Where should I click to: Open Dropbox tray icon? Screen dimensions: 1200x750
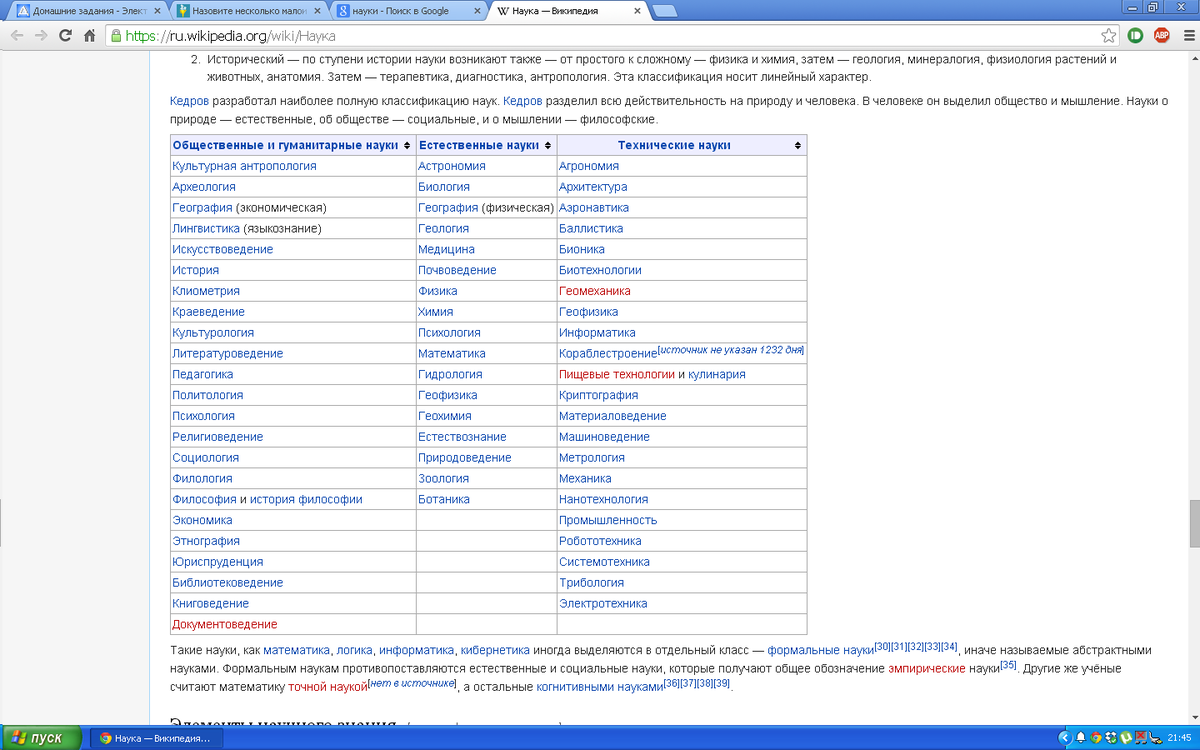point(1111,738)
